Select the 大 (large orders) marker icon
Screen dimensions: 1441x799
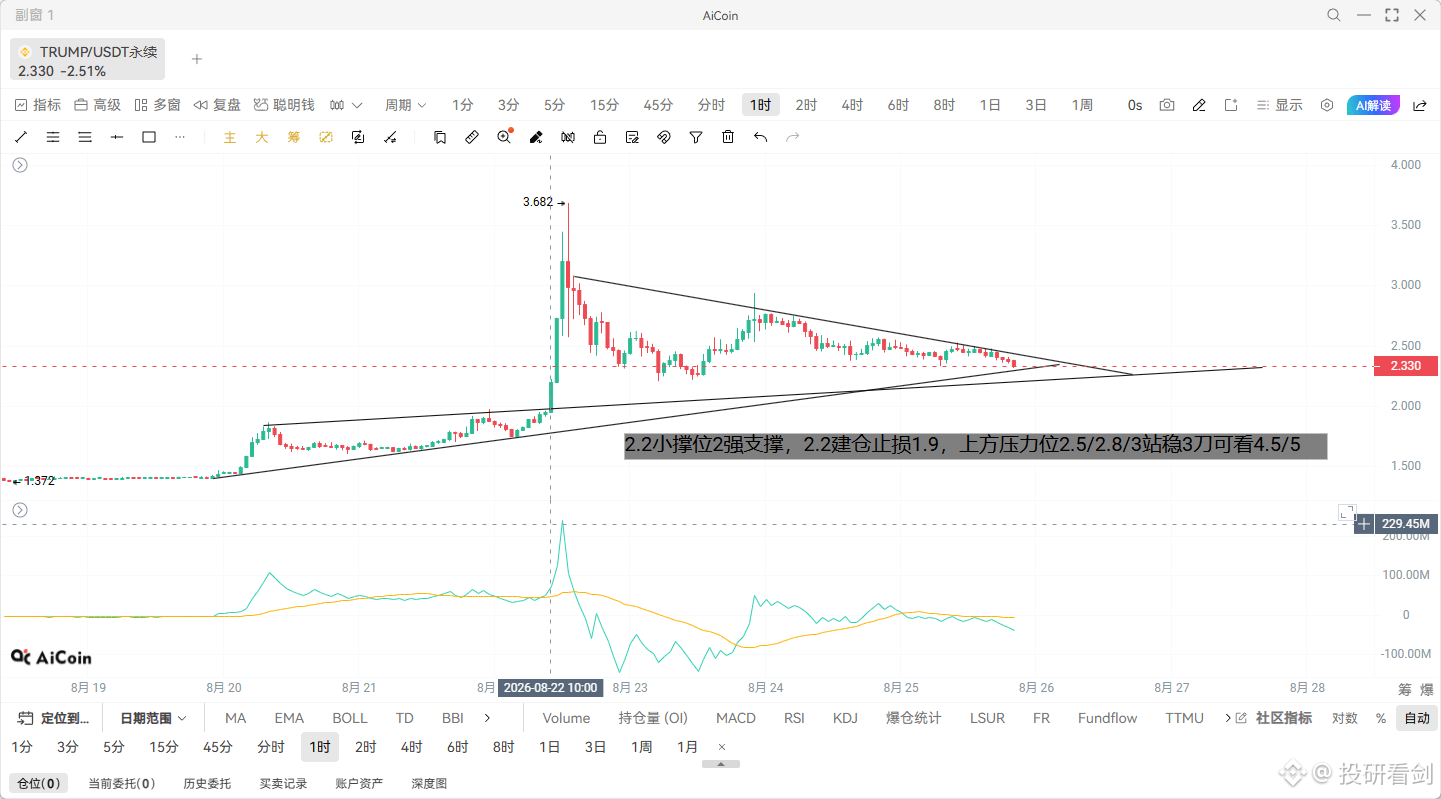(262, 137)
